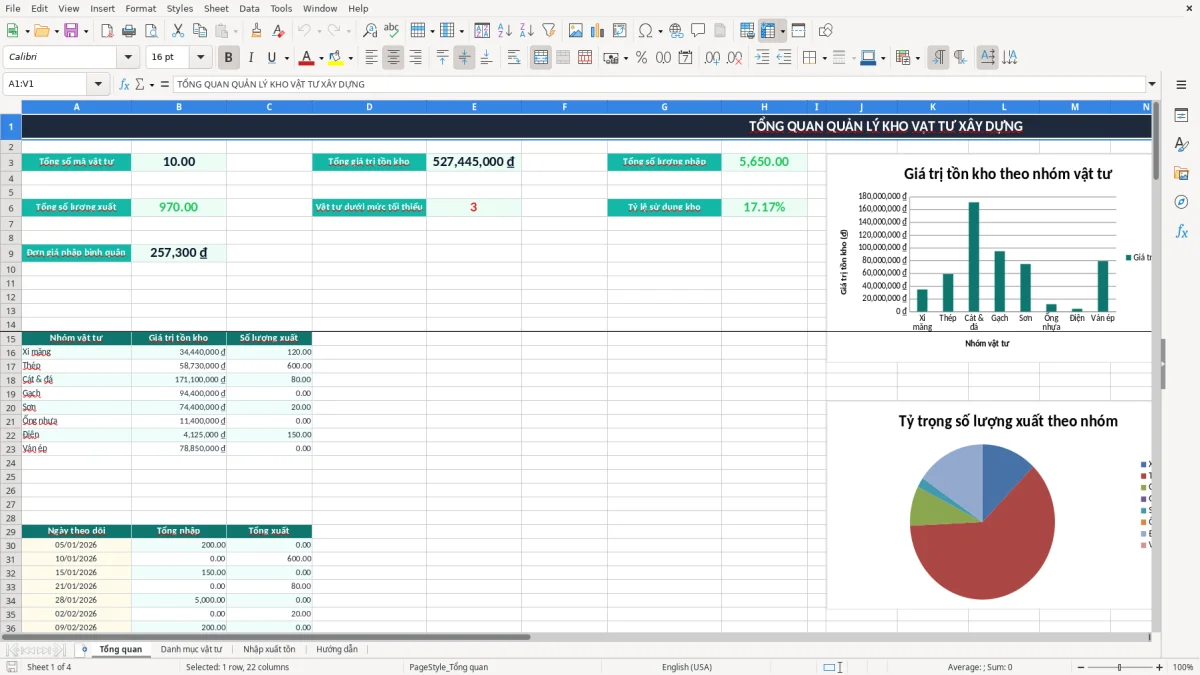The image size is (1200, 675).
Task: Toggle Center Horizontally alignment
Action: (393, 58)
